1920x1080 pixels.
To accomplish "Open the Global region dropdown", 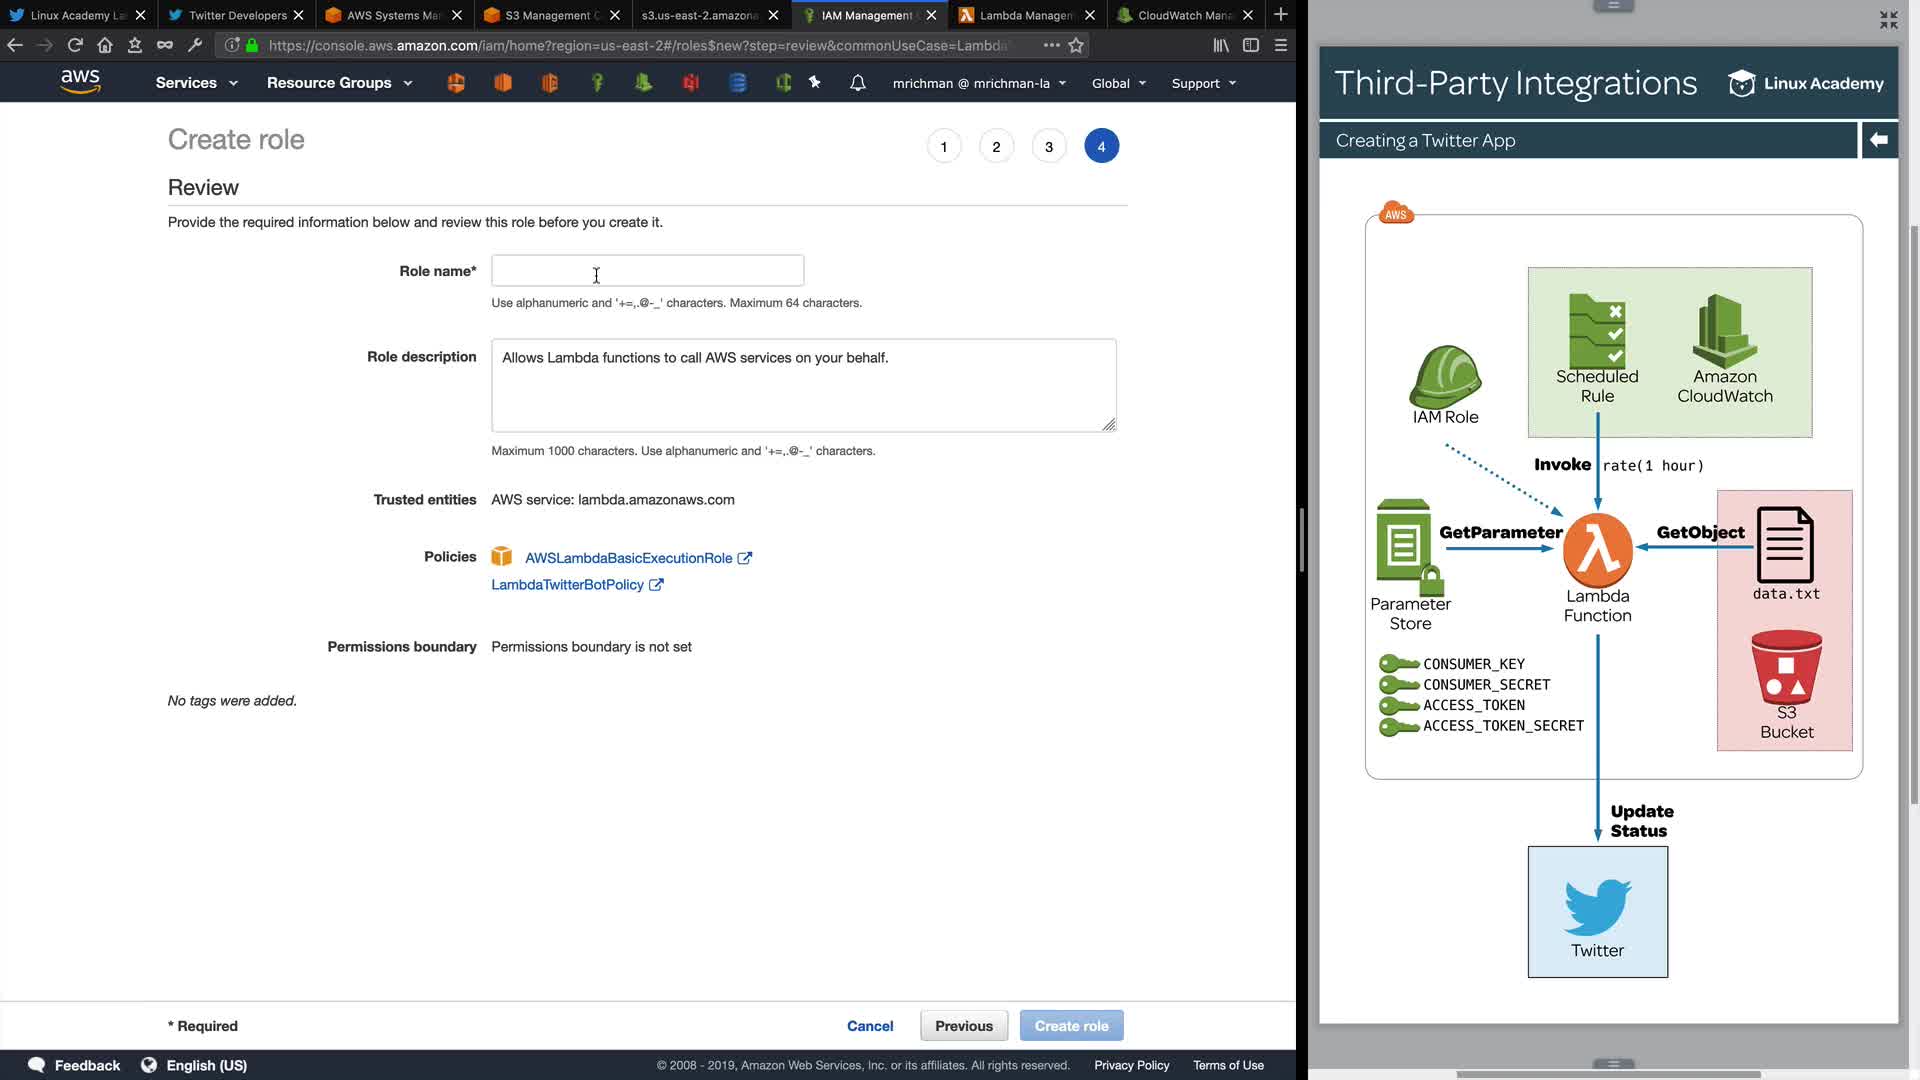I will tap(1118, 83).
